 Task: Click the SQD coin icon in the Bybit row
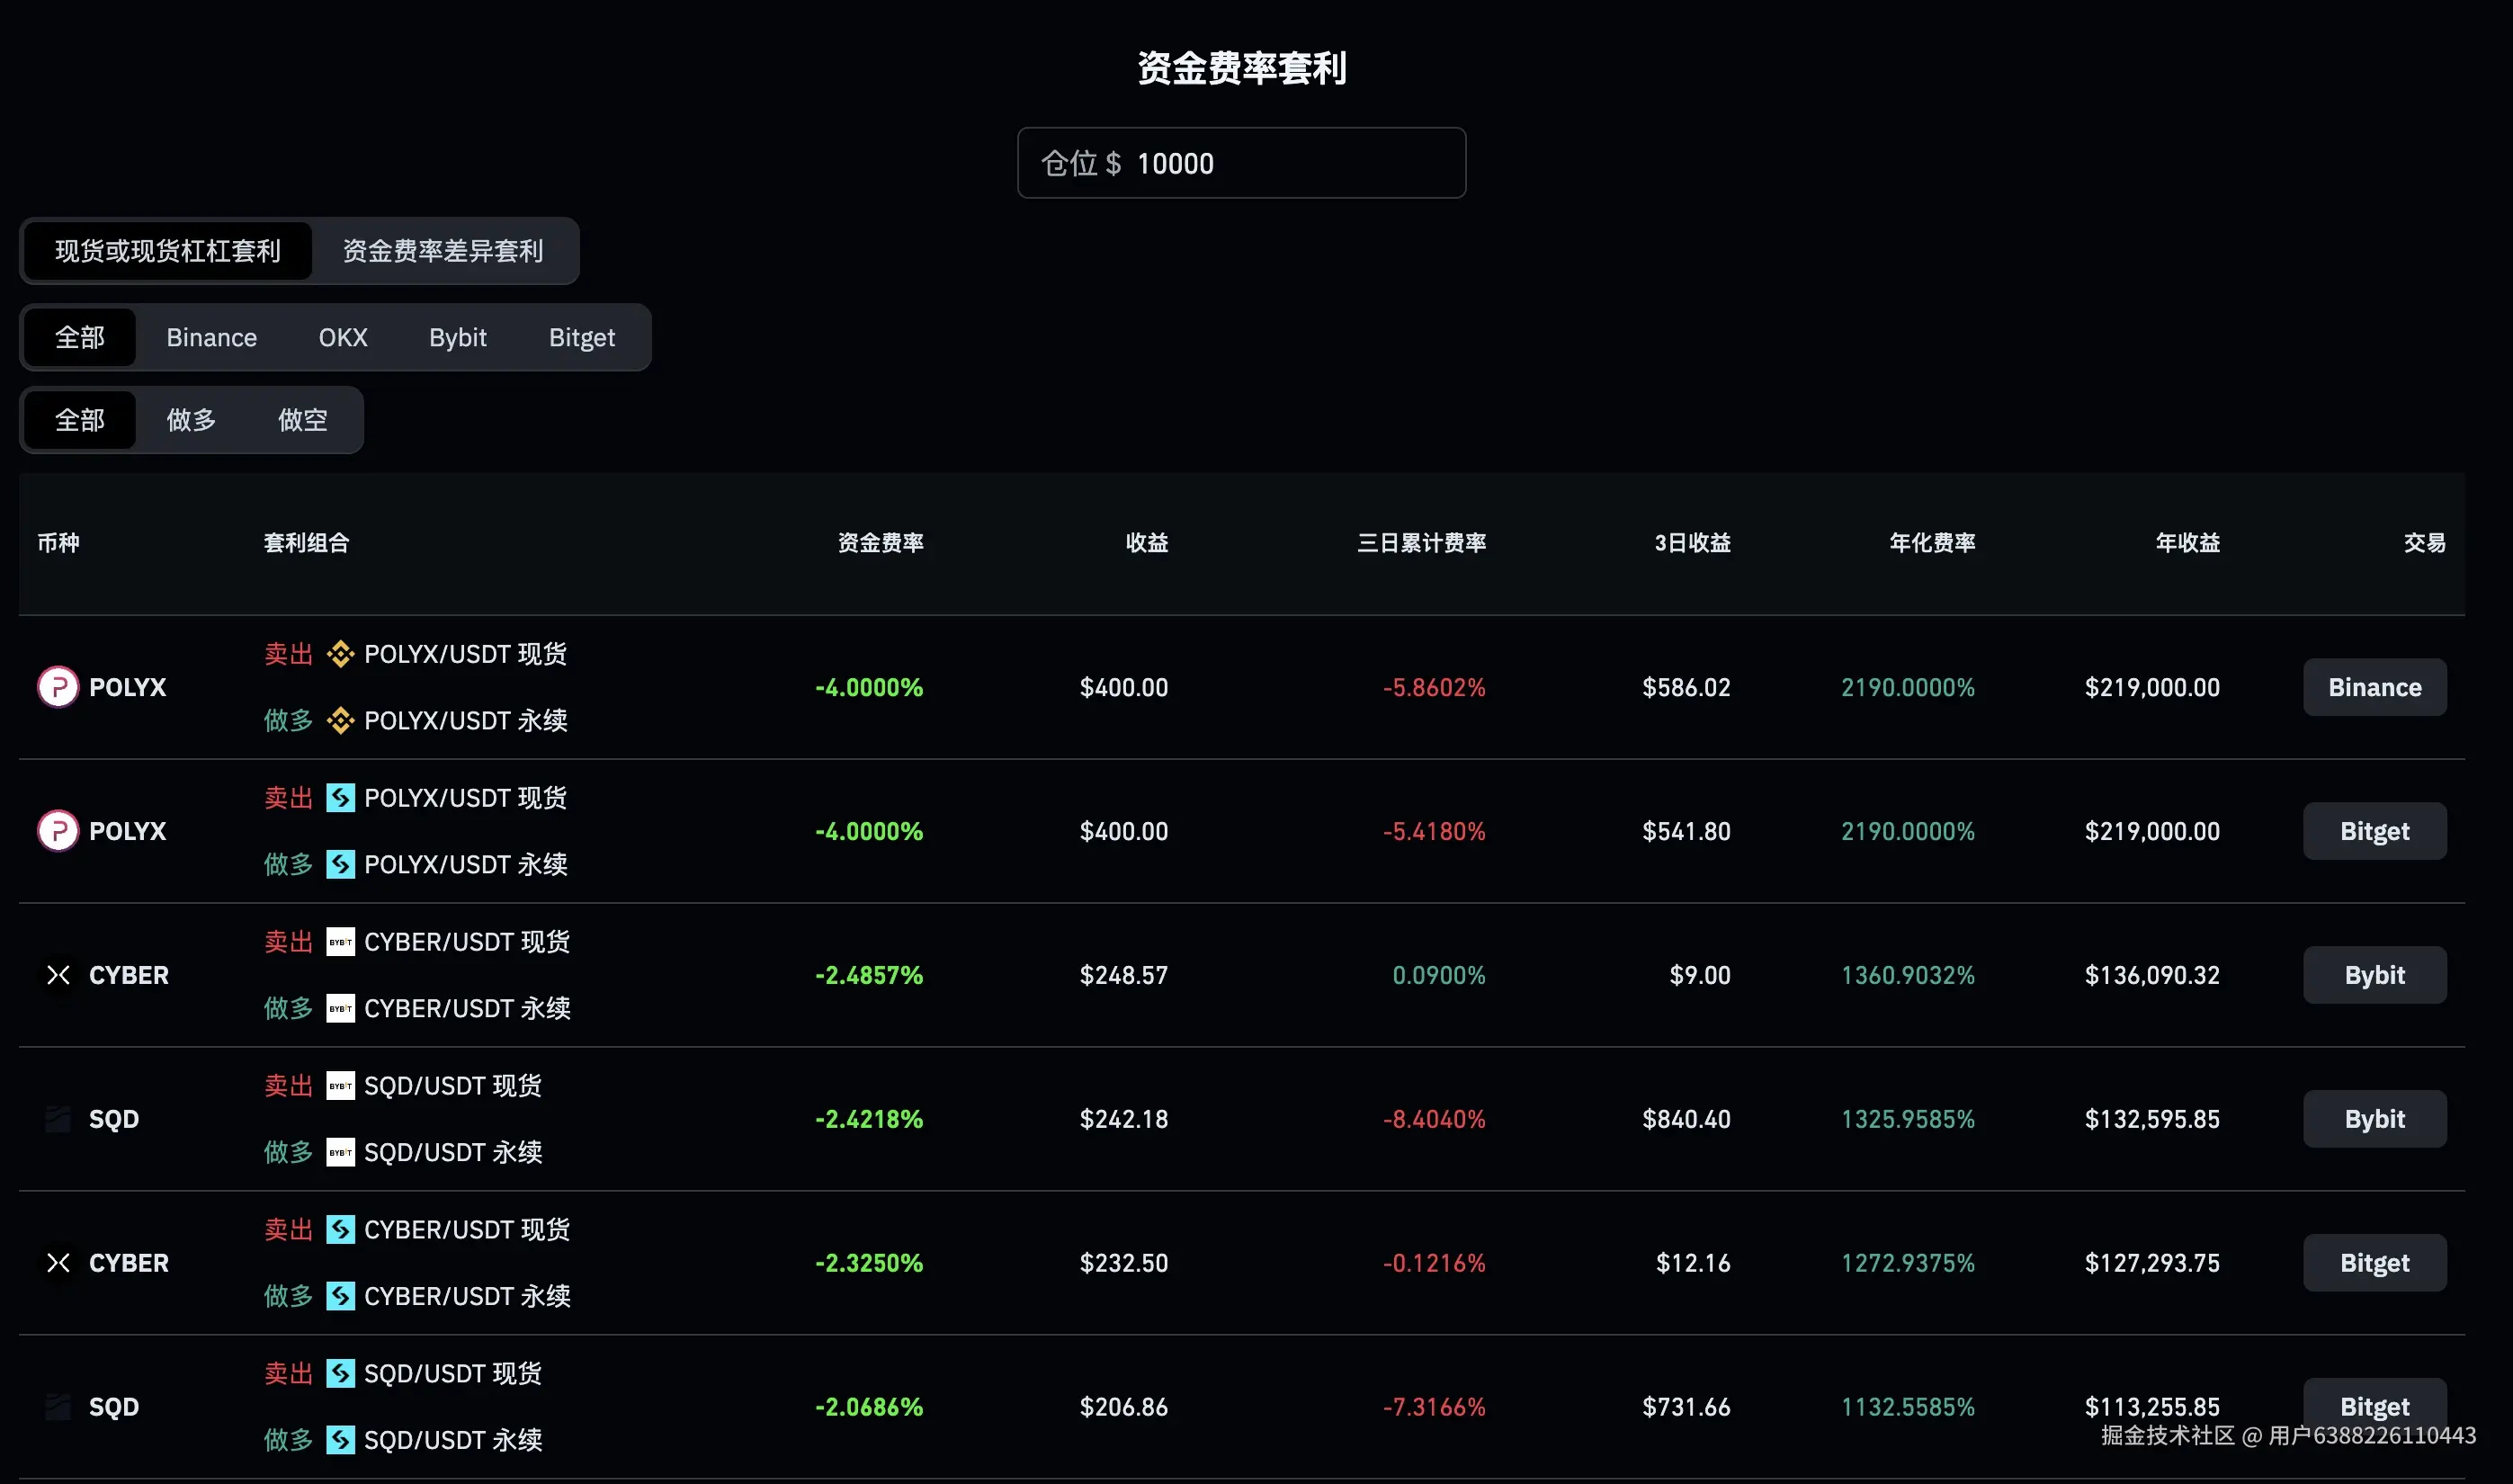58,1119
